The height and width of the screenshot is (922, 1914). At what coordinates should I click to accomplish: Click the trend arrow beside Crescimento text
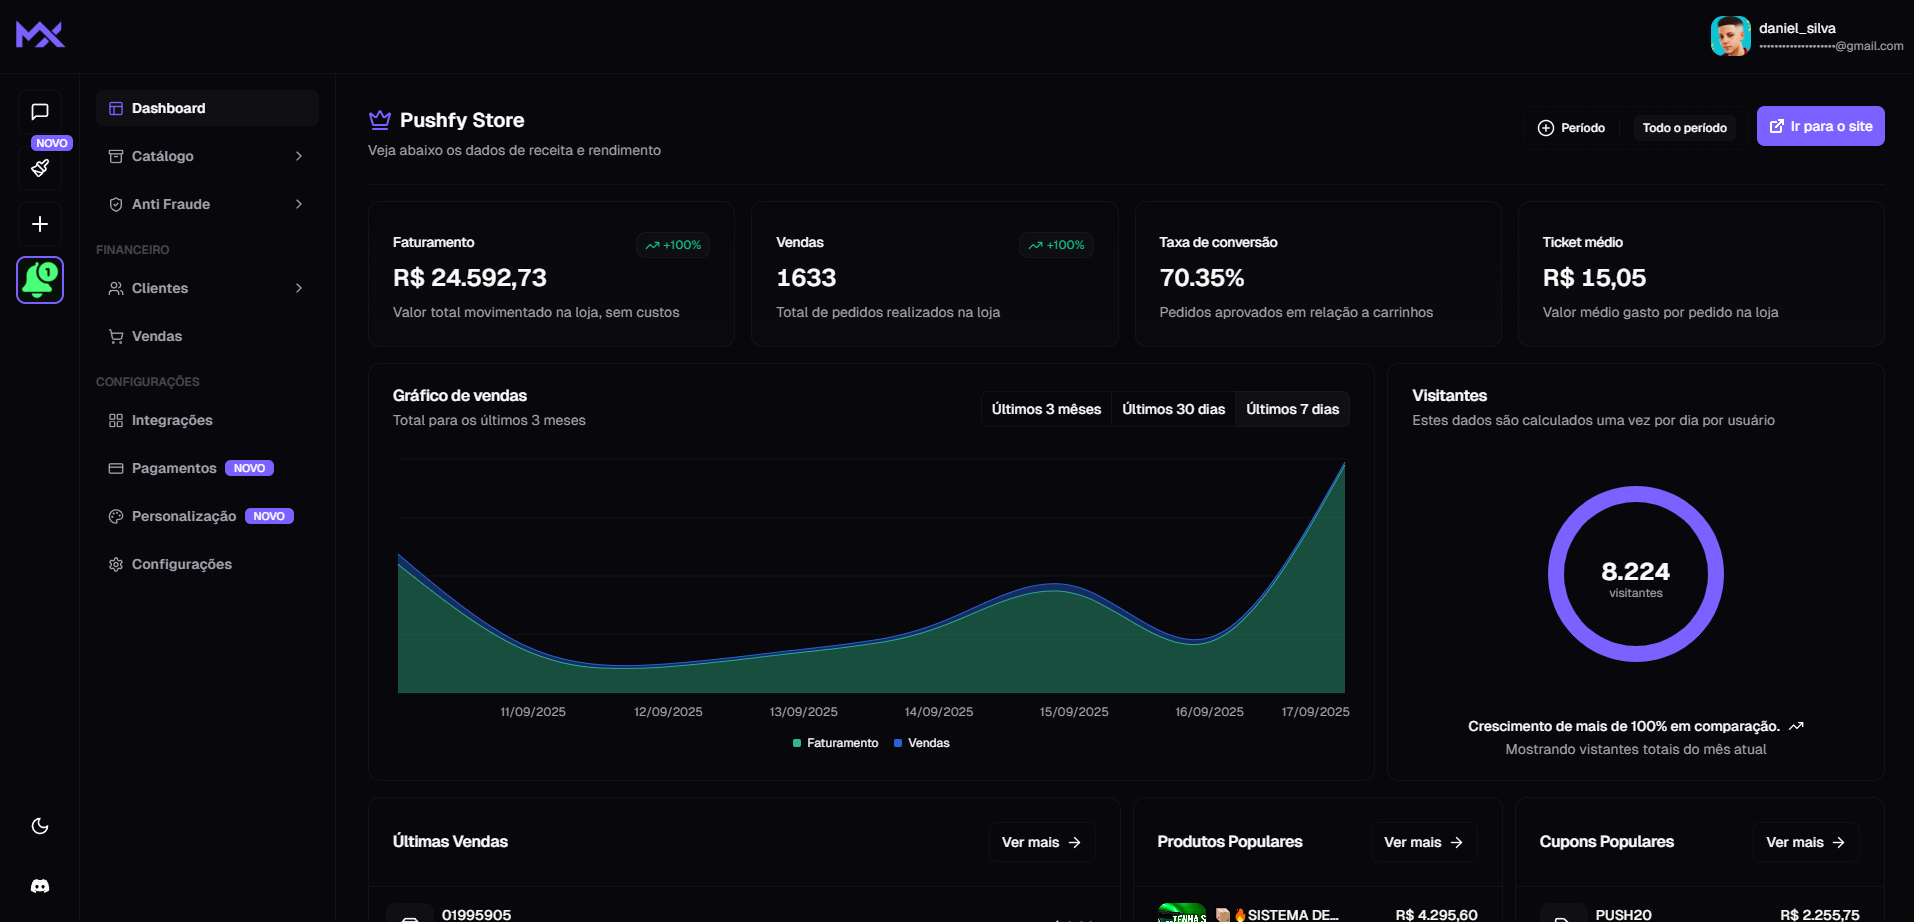1796,726
